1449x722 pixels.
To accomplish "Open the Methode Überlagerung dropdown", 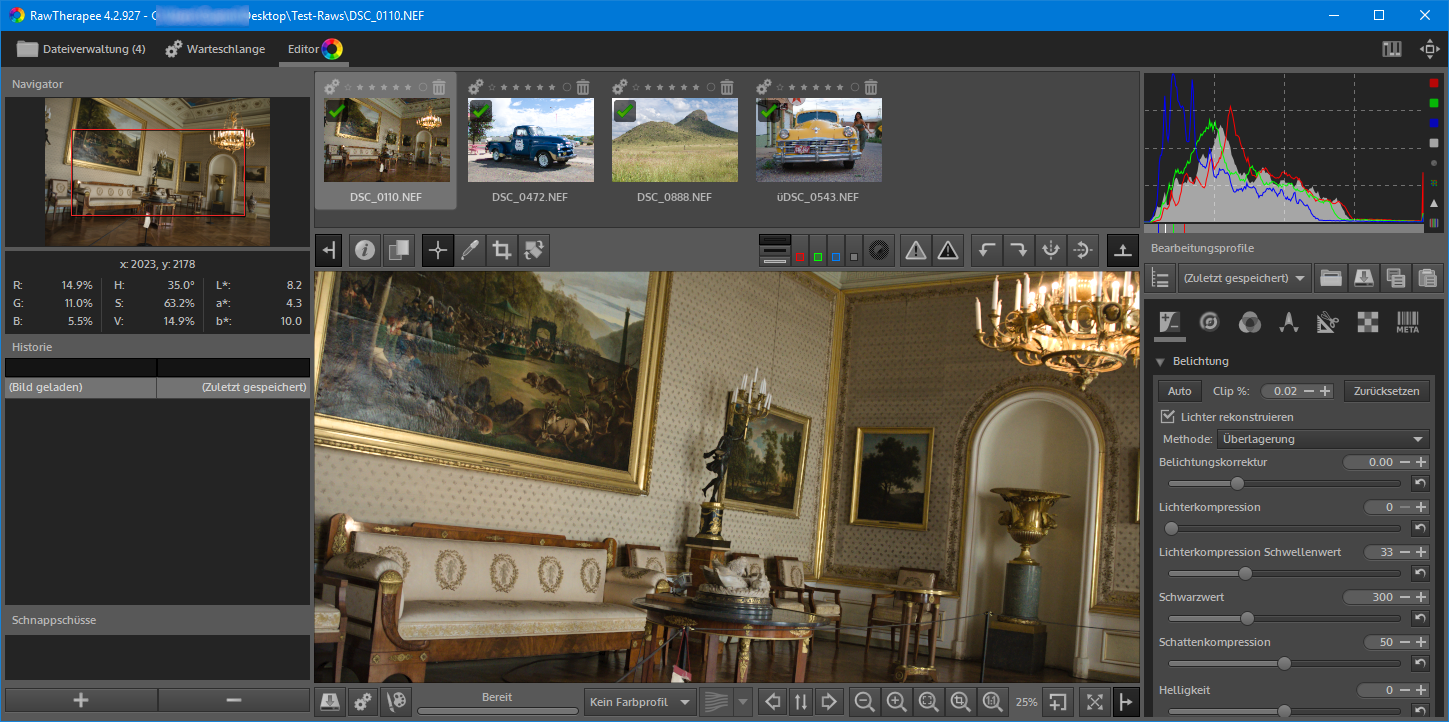I will pos(1322,439).
